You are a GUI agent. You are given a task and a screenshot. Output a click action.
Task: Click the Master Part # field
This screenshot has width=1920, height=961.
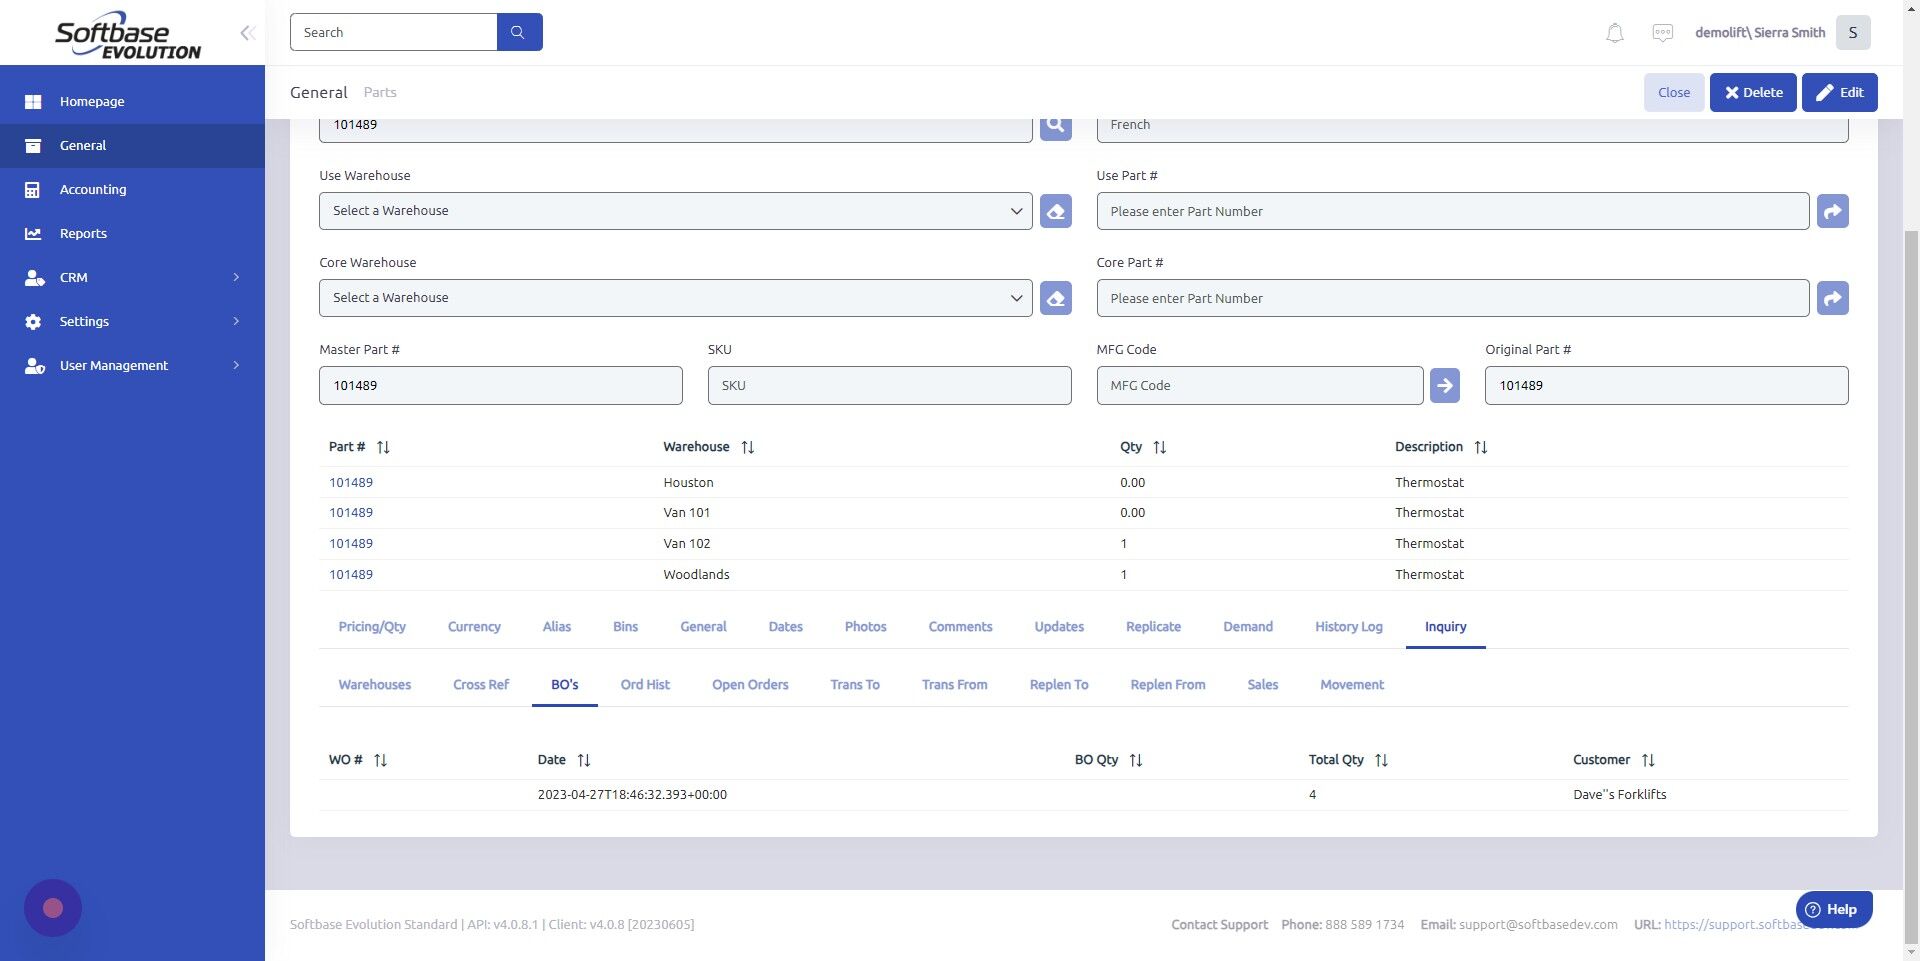[x=500, y=385]
